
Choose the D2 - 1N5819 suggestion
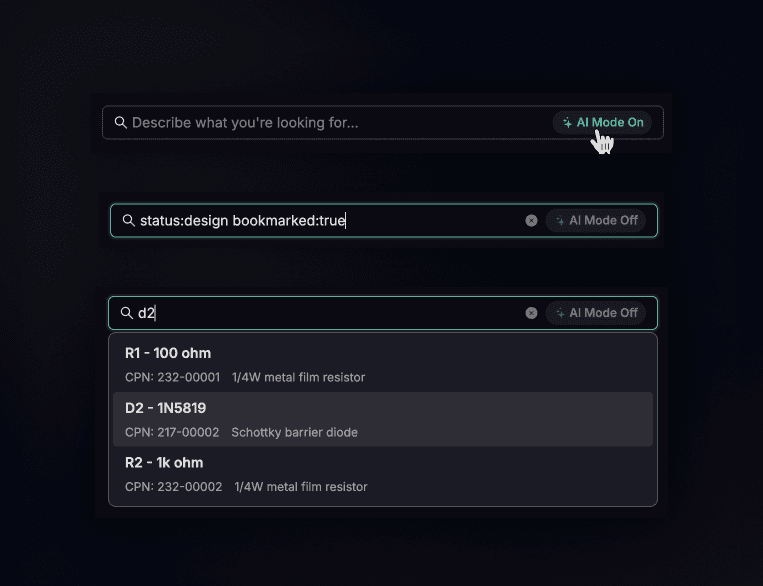click(166, 408)
